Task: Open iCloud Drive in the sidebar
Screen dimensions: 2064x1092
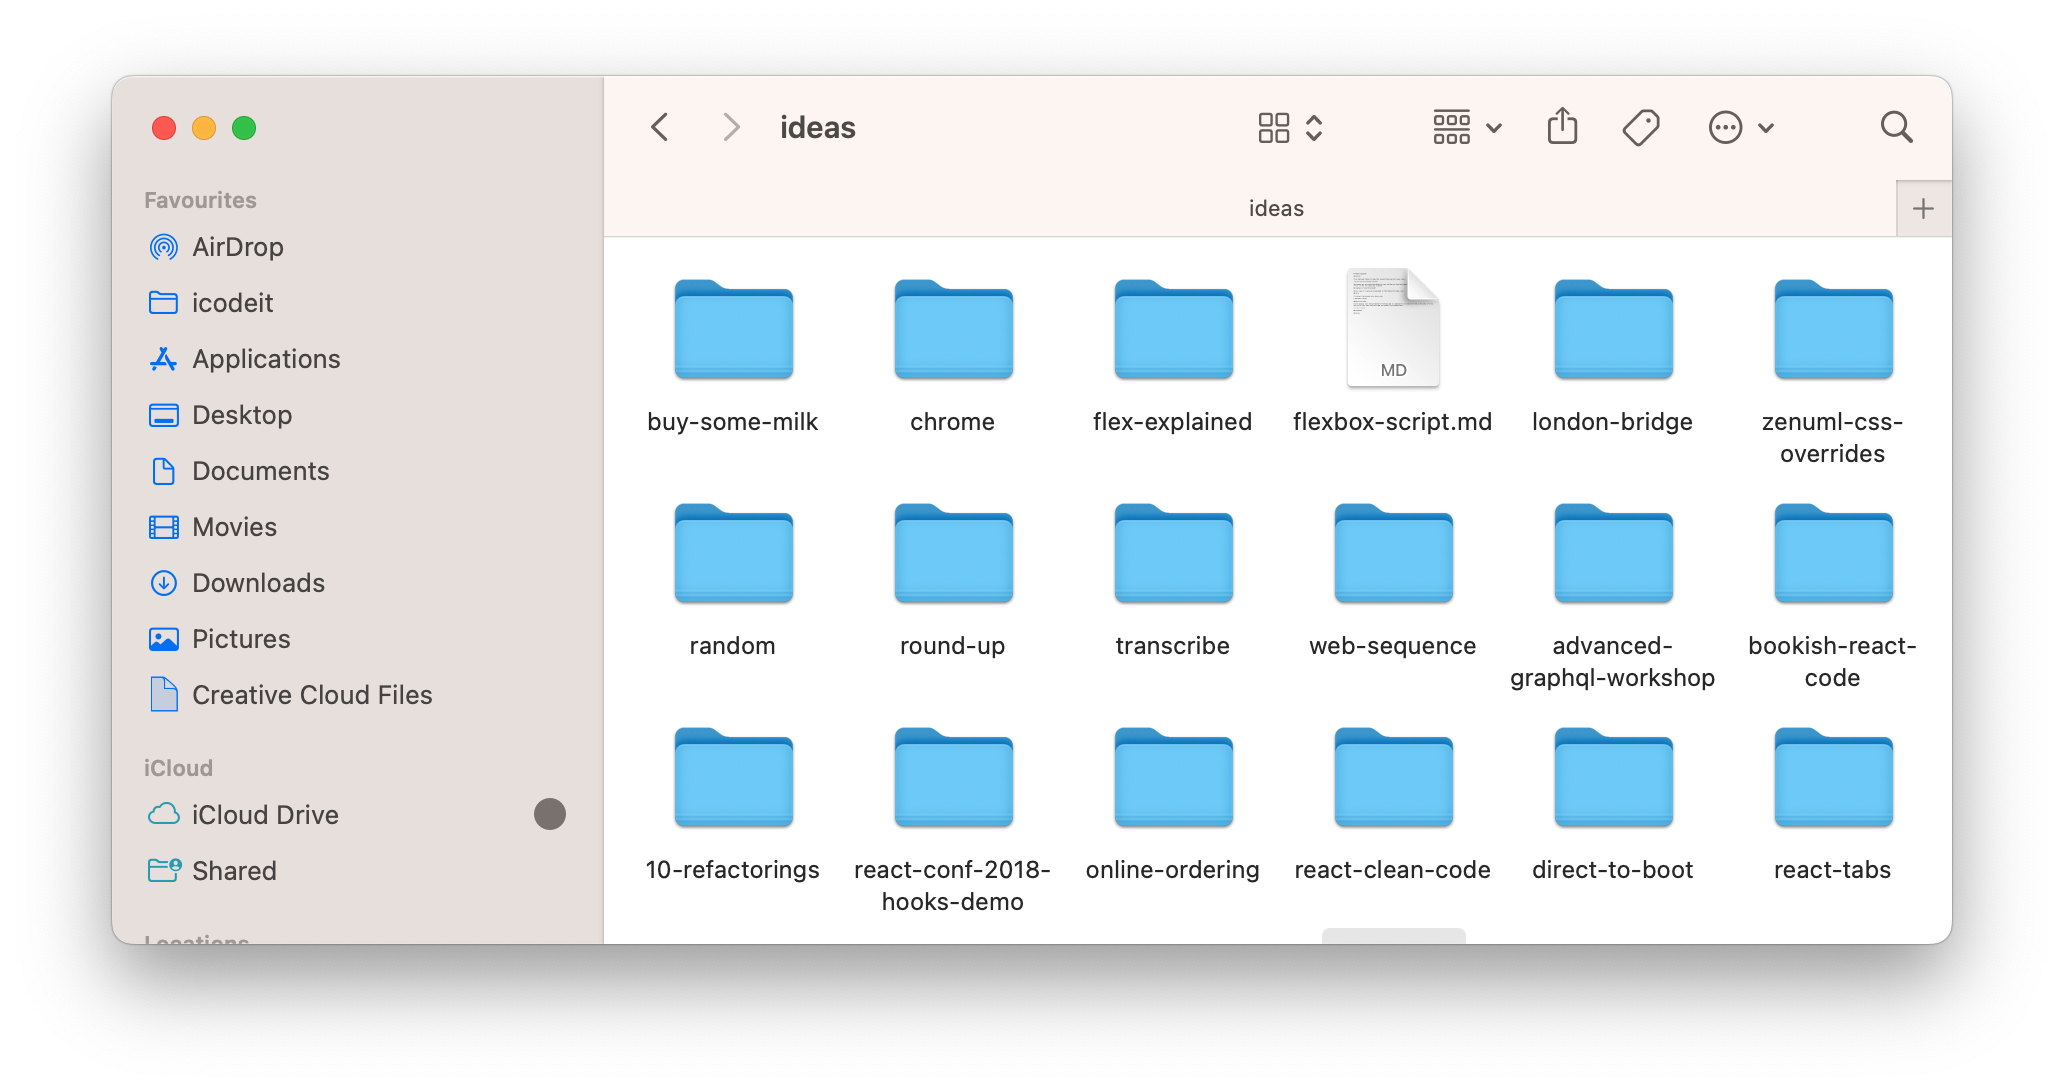Action: pos(265,815)
